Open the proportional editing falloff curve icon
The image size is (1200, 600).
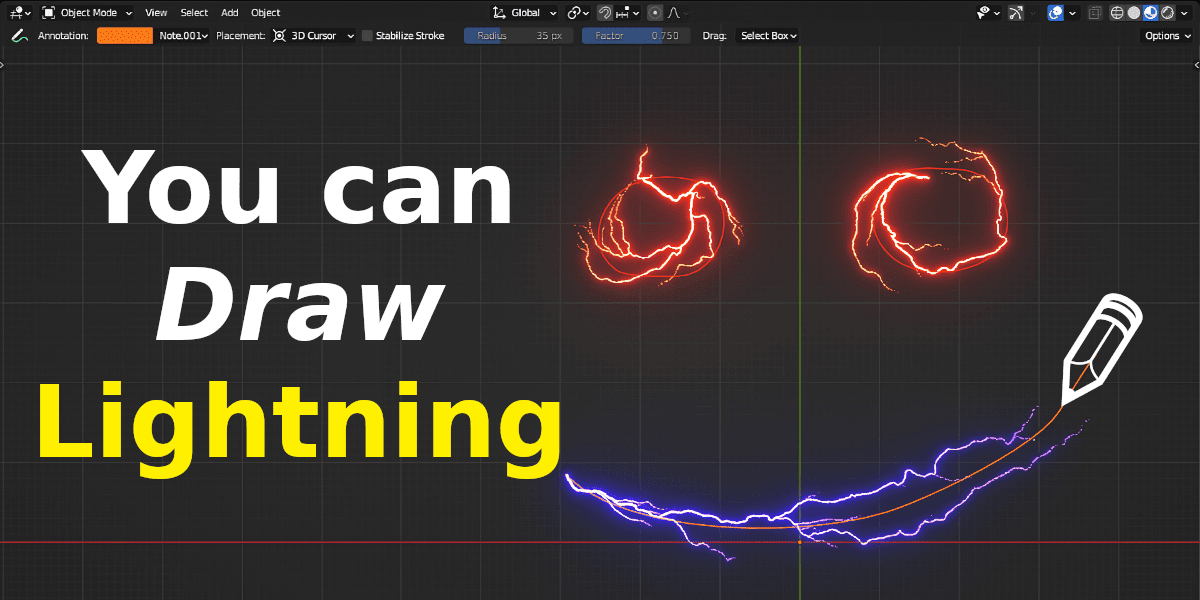[675, 13]
